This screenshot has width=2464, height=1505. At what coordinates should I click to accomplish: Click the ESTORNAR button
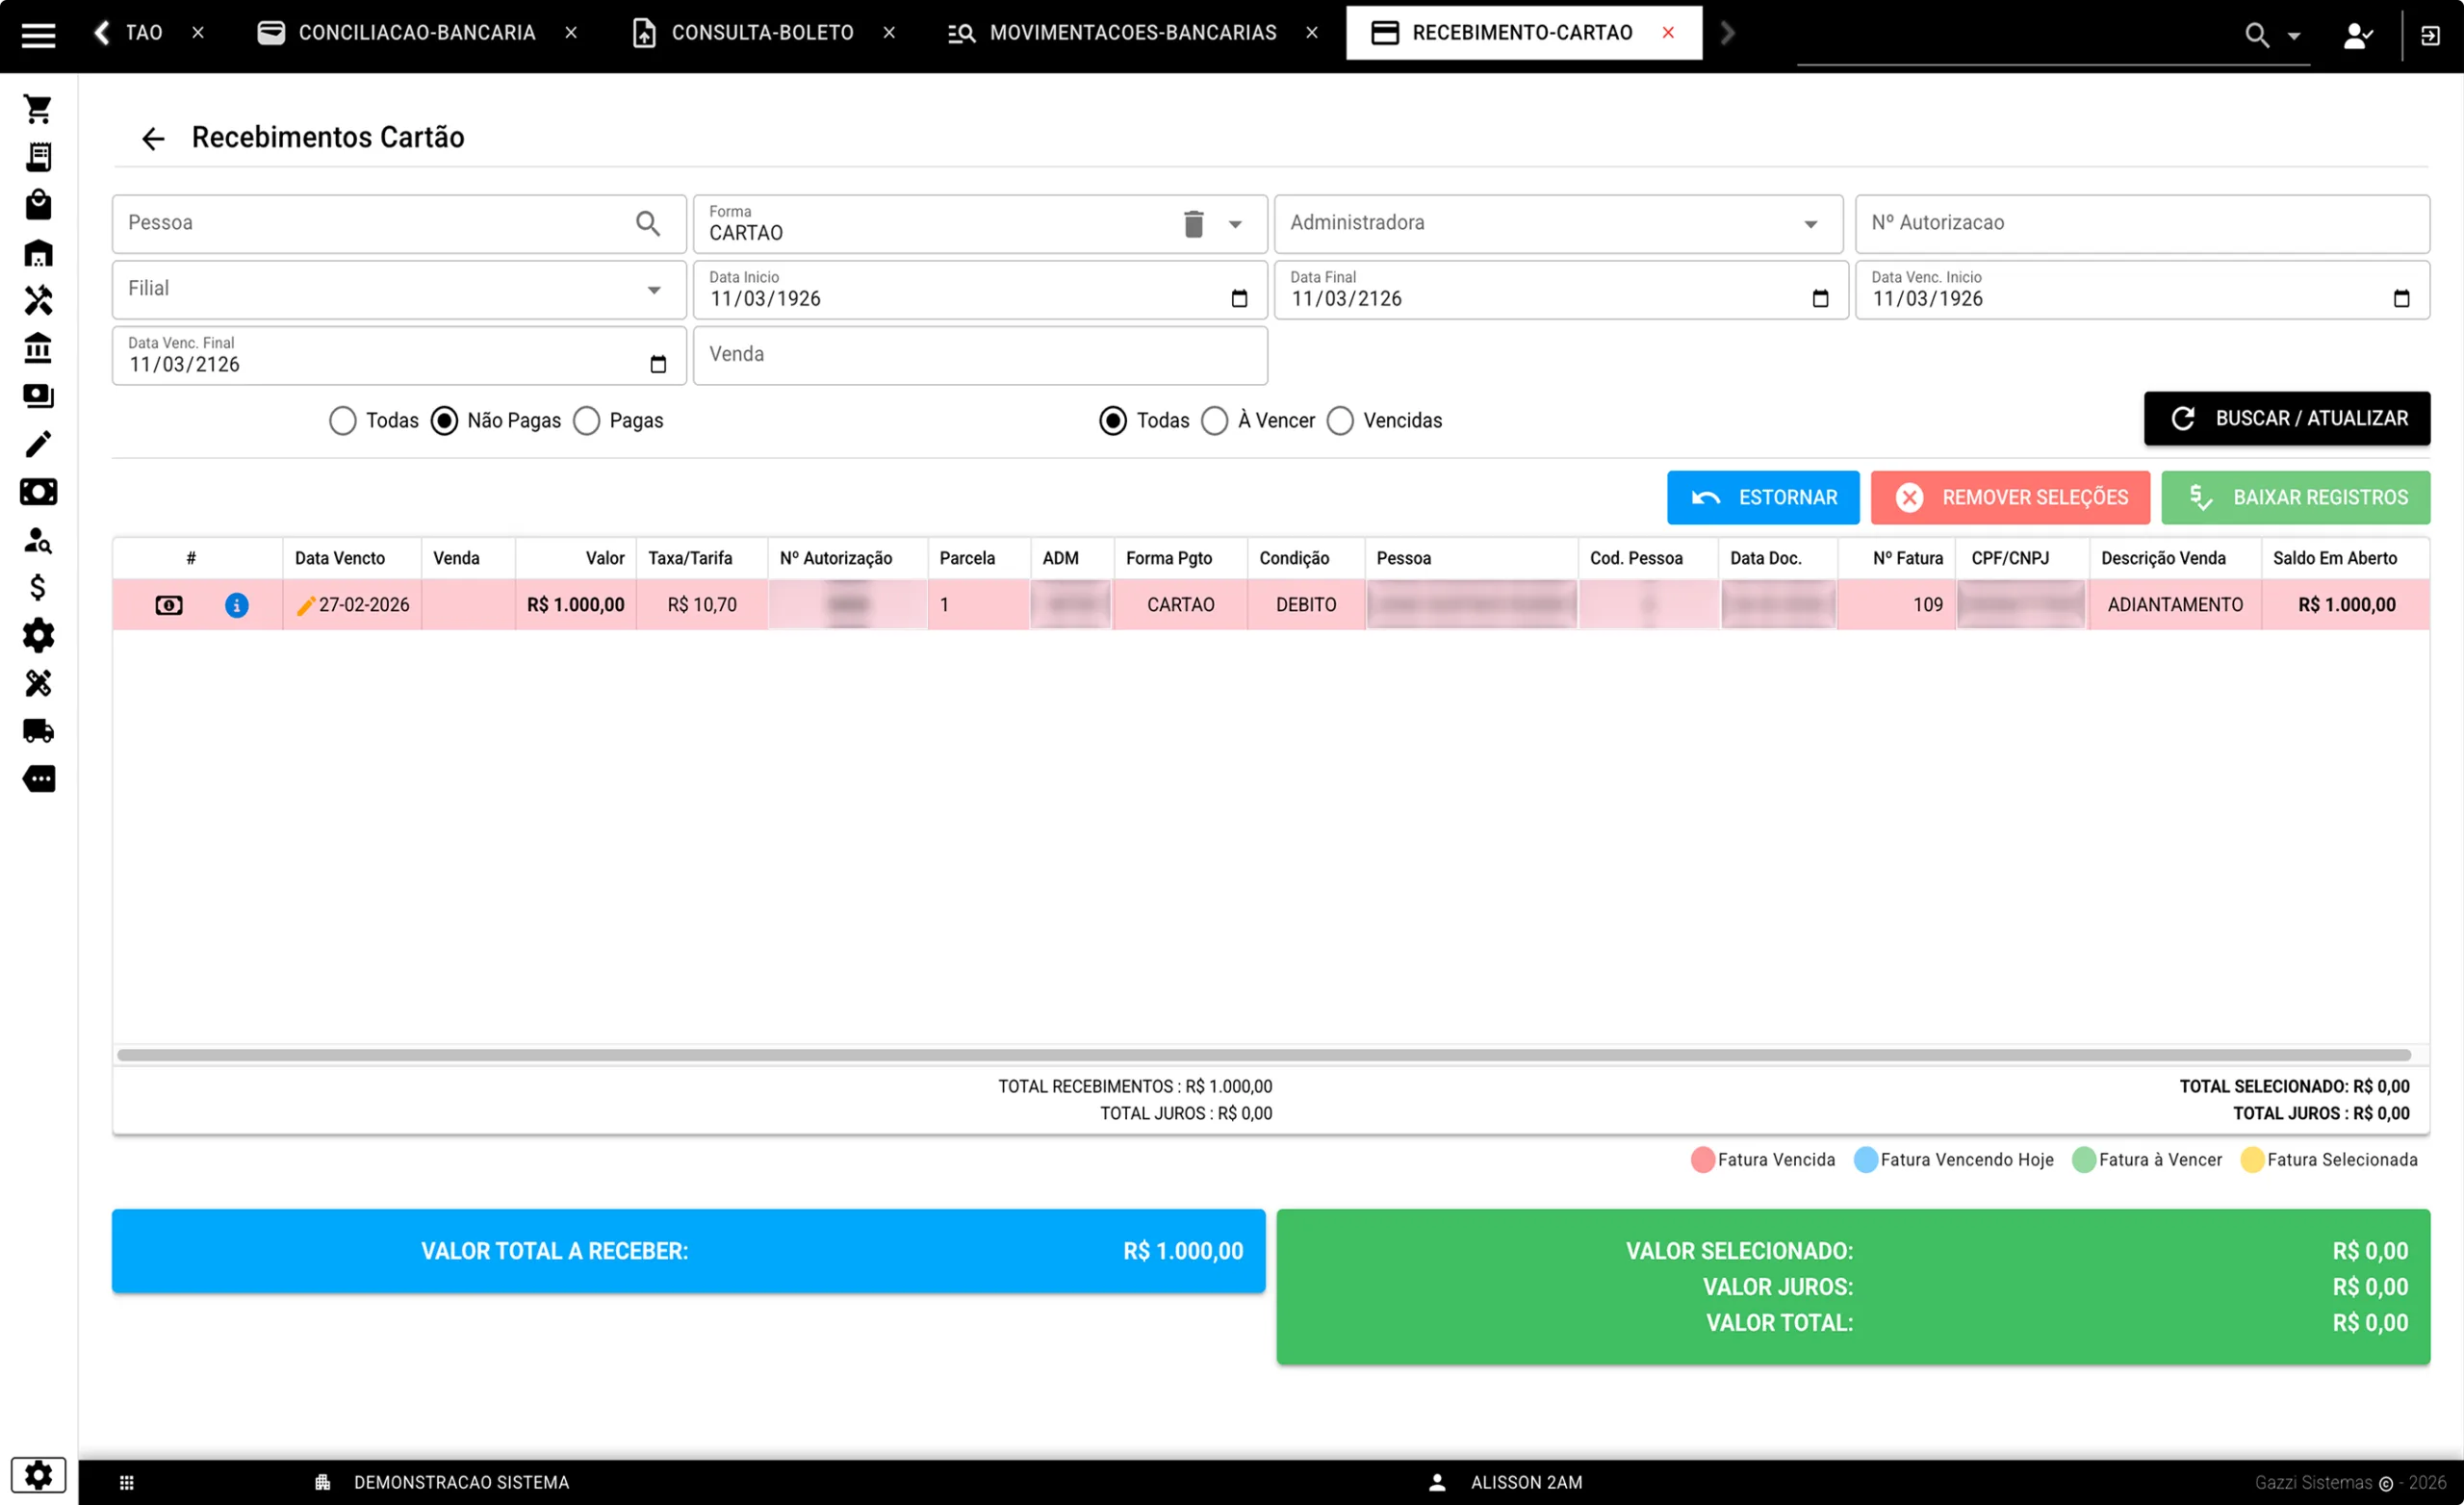[1762, 497]
